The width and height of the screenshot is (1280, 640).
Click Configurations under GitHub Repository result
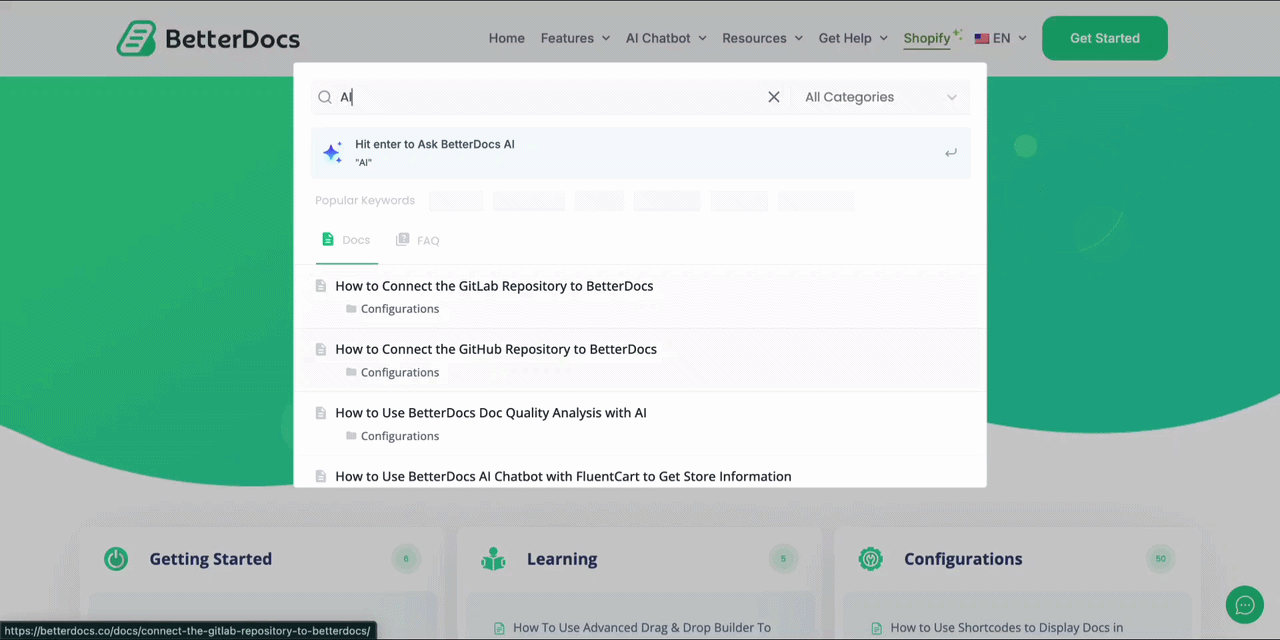click(400, 372)
